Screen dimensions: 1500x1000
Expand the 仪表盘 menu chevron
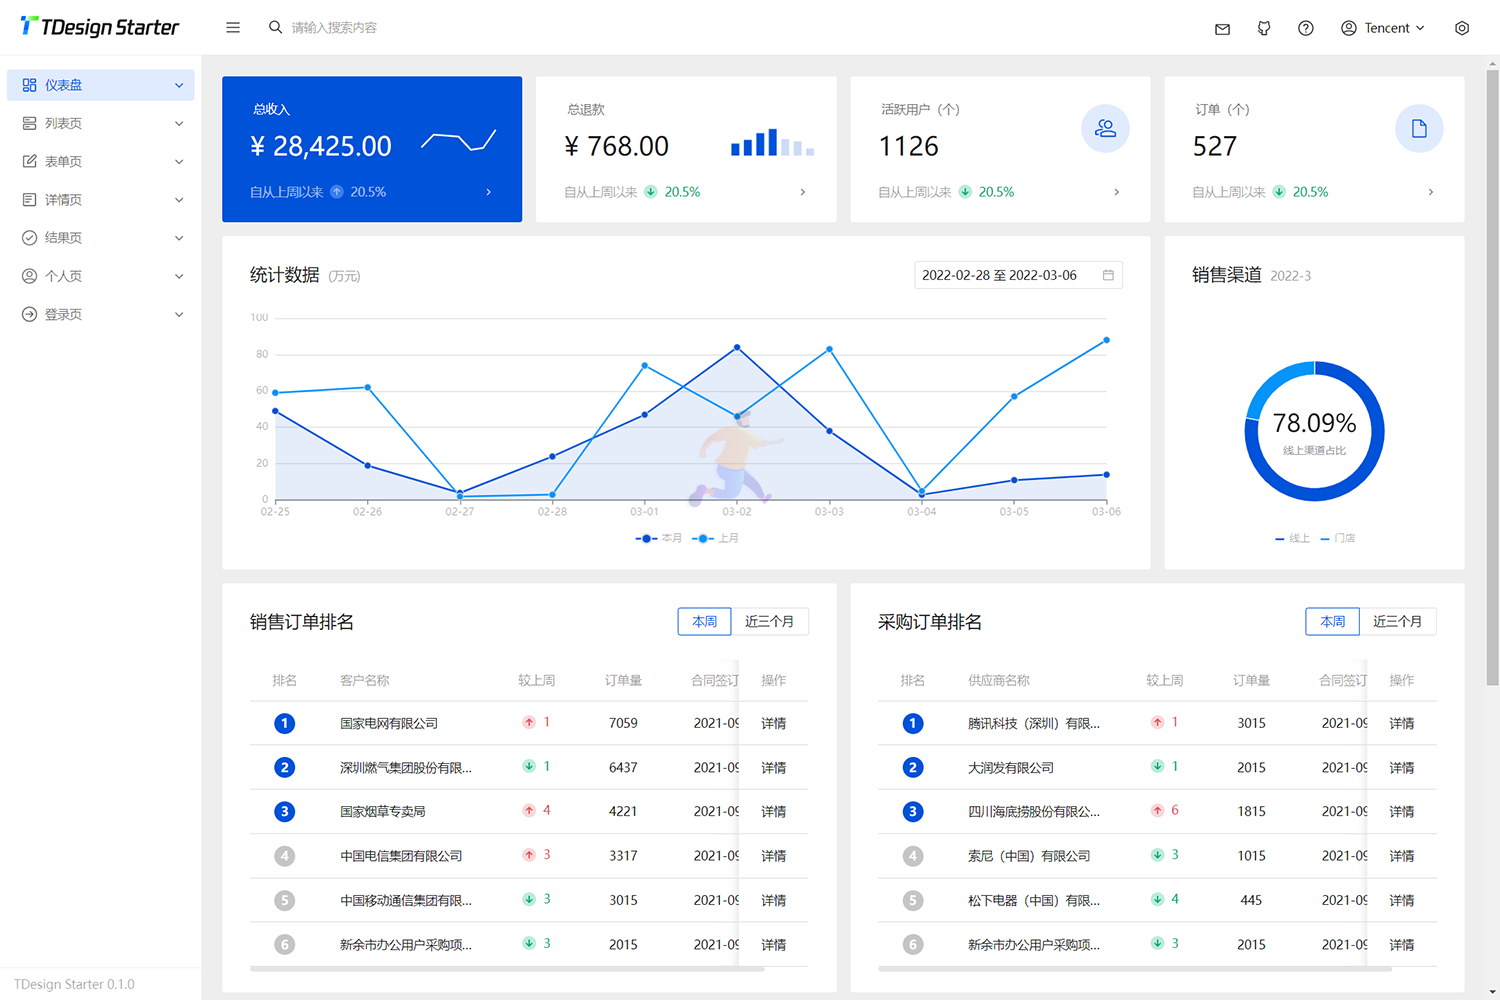[x=179, y=85]
